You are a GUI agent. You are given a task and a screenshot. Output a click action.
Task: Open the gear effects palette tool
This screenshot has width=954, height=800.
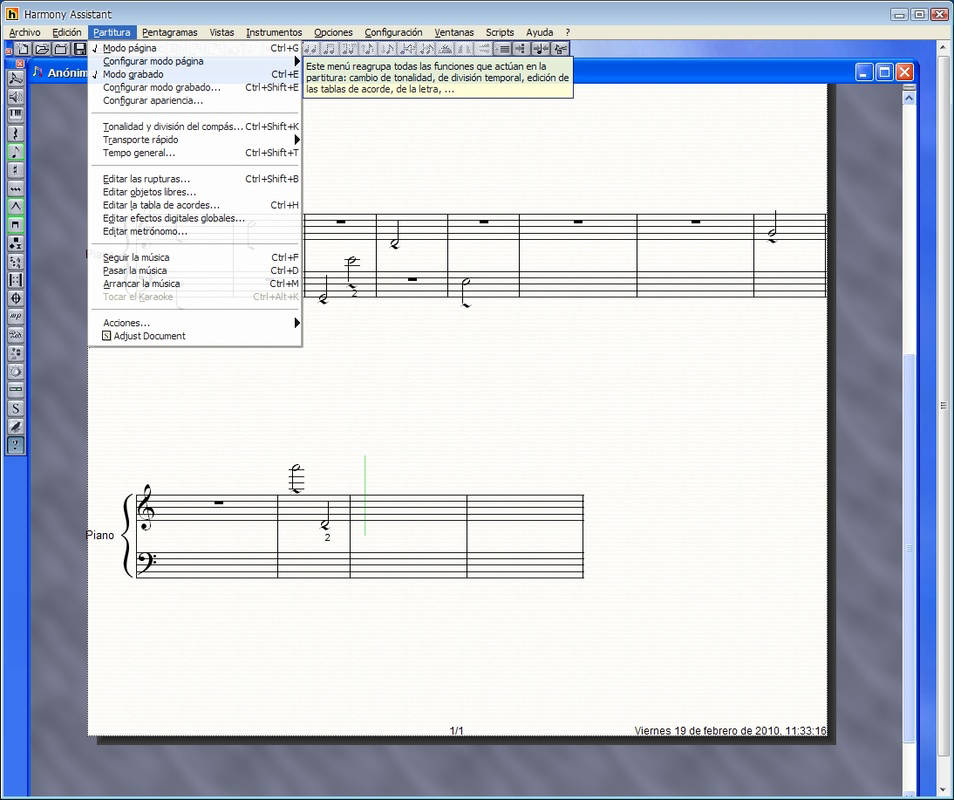pos(16,372)
